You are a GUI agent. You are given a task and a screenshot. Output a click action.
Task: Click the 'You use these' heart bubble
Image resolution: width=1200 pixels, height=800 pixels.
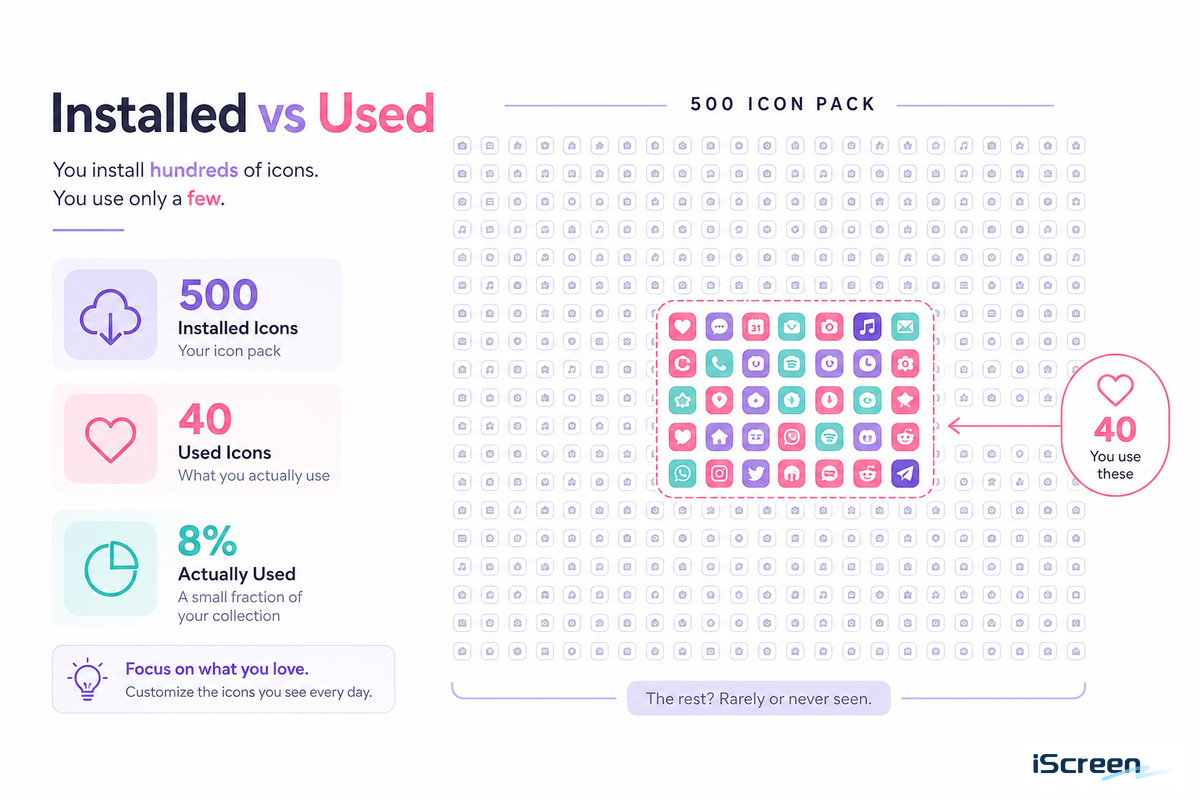pyautogui.click(x=1115, y=427)
